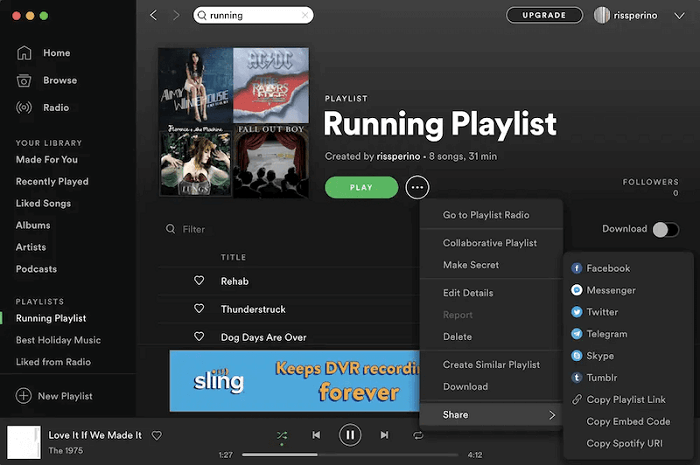Toggle repeat mode
The image size is (700, 465).
(x=418, y=435)
